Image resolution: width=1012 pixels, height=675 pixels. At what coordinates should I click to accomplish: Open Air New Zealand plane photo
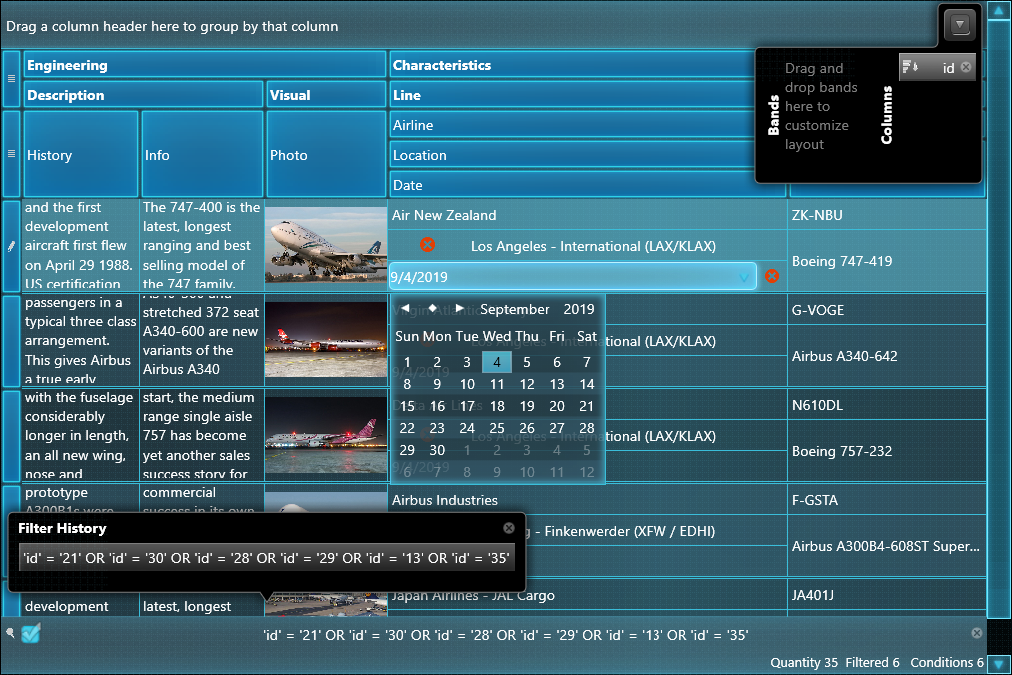pyautogui.click(x=326, y=245)
